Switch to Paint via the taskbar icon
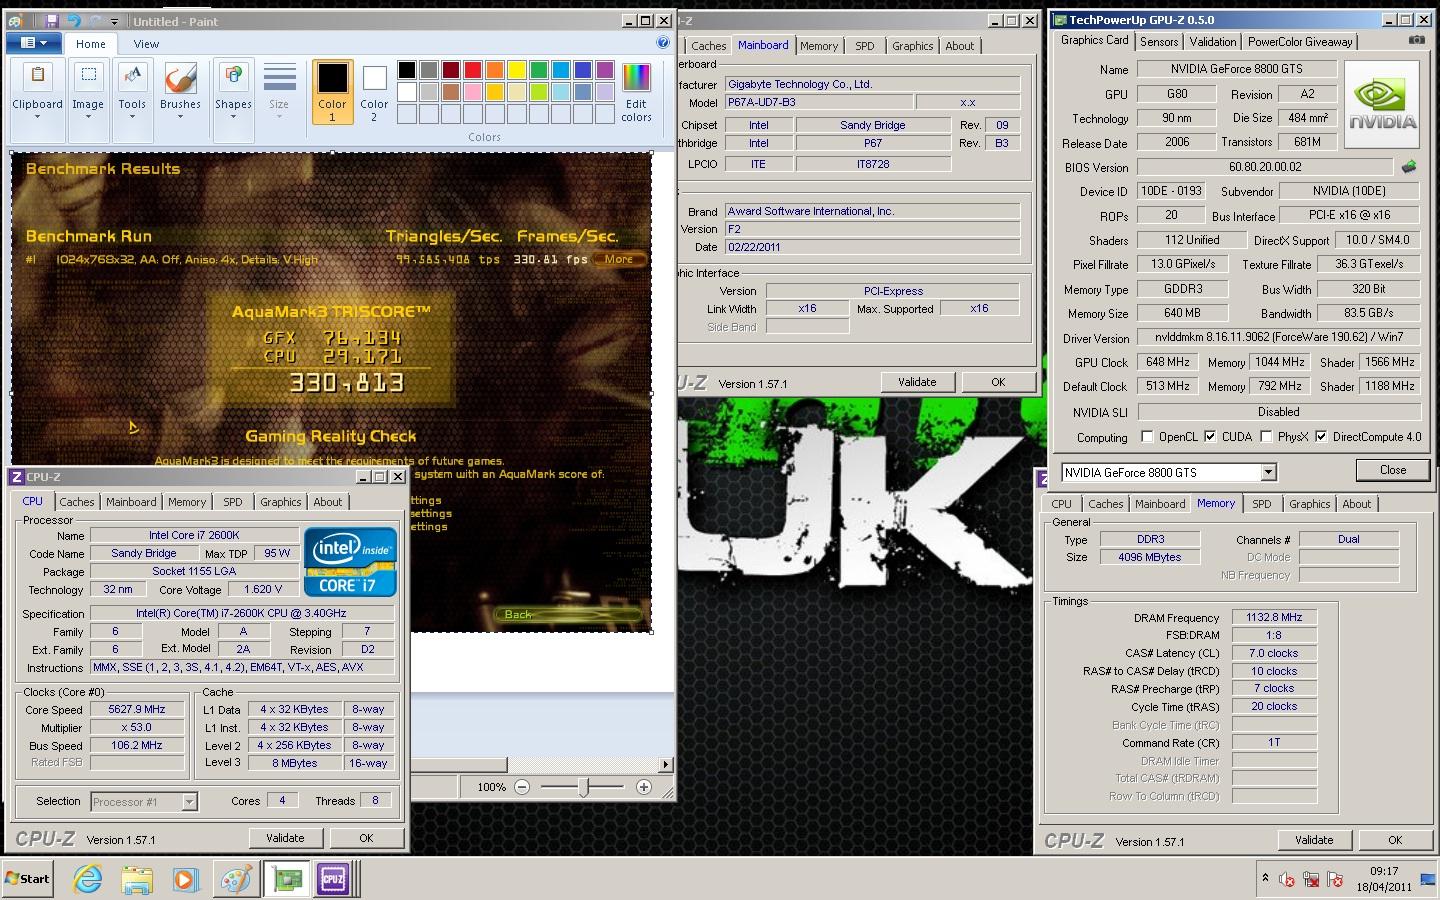The image size is (1440, 900). tap(236, 879)
